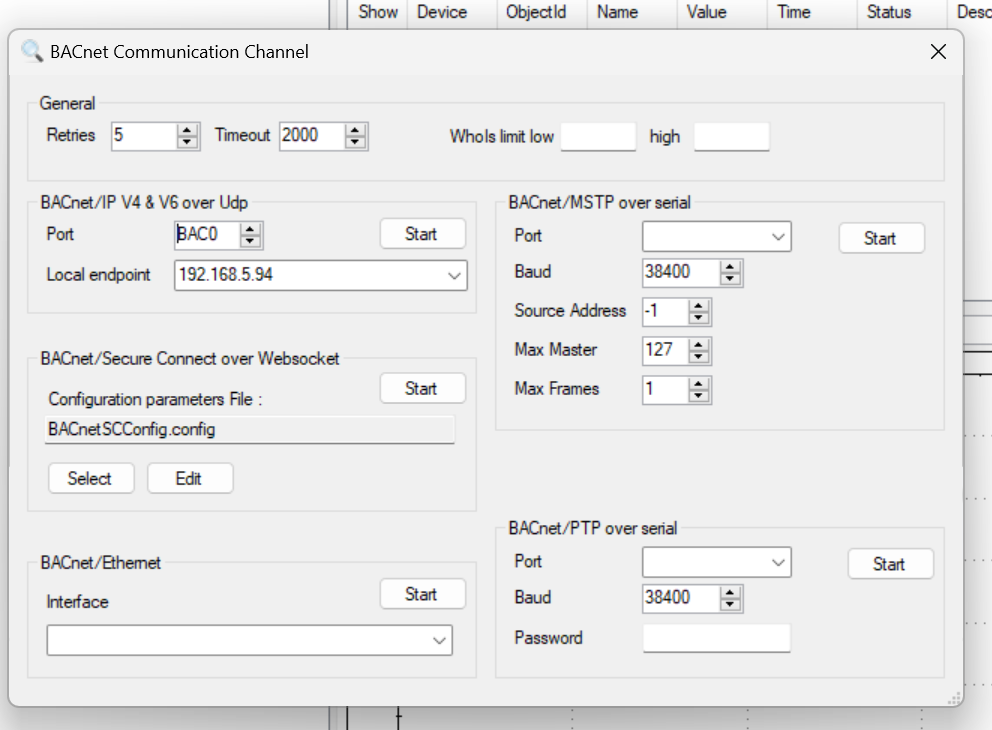This screenshot has width=992, height=730.
Task: Increase the Timeout value with up arrow
Action: click(x=355, y=130)
